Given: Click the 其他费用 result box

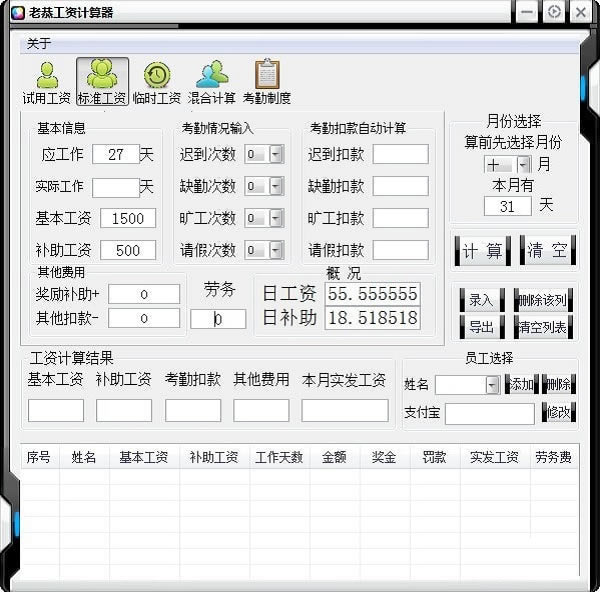Looking at the screenshot, I should [x=261, y=411].
